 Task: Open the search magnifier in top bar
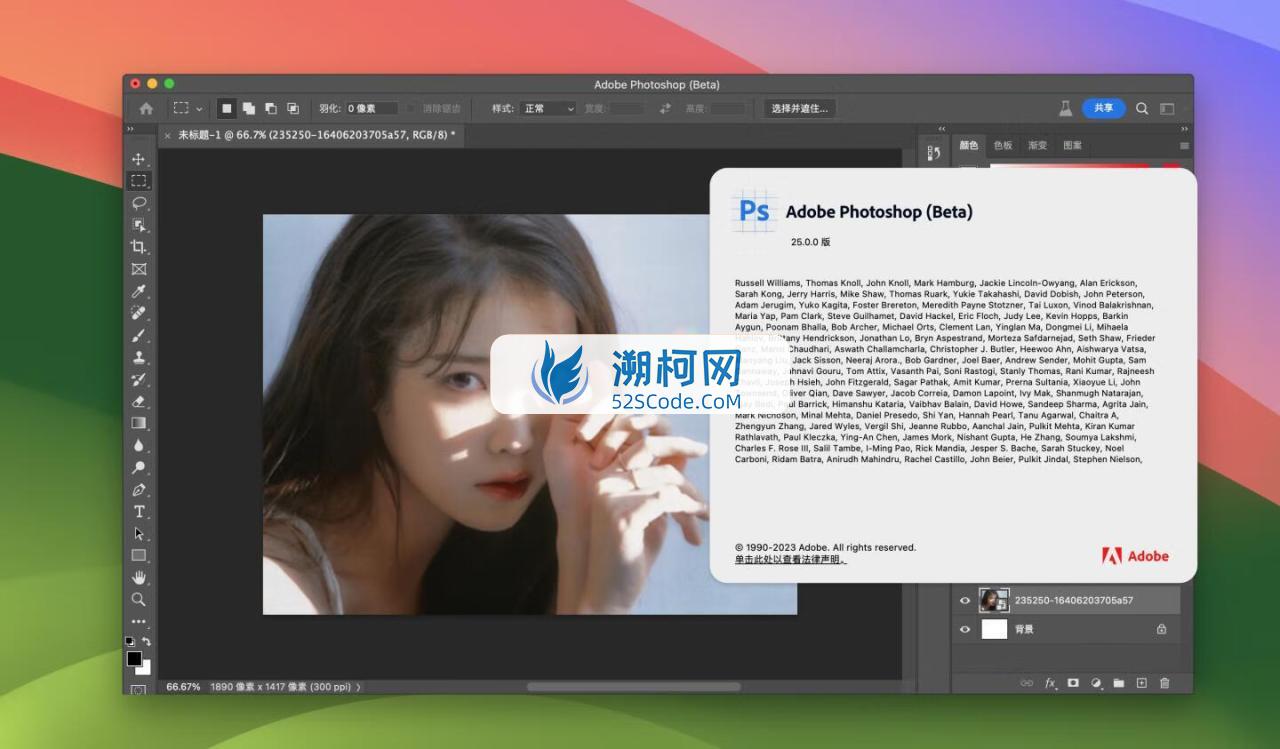point(1142,108)
